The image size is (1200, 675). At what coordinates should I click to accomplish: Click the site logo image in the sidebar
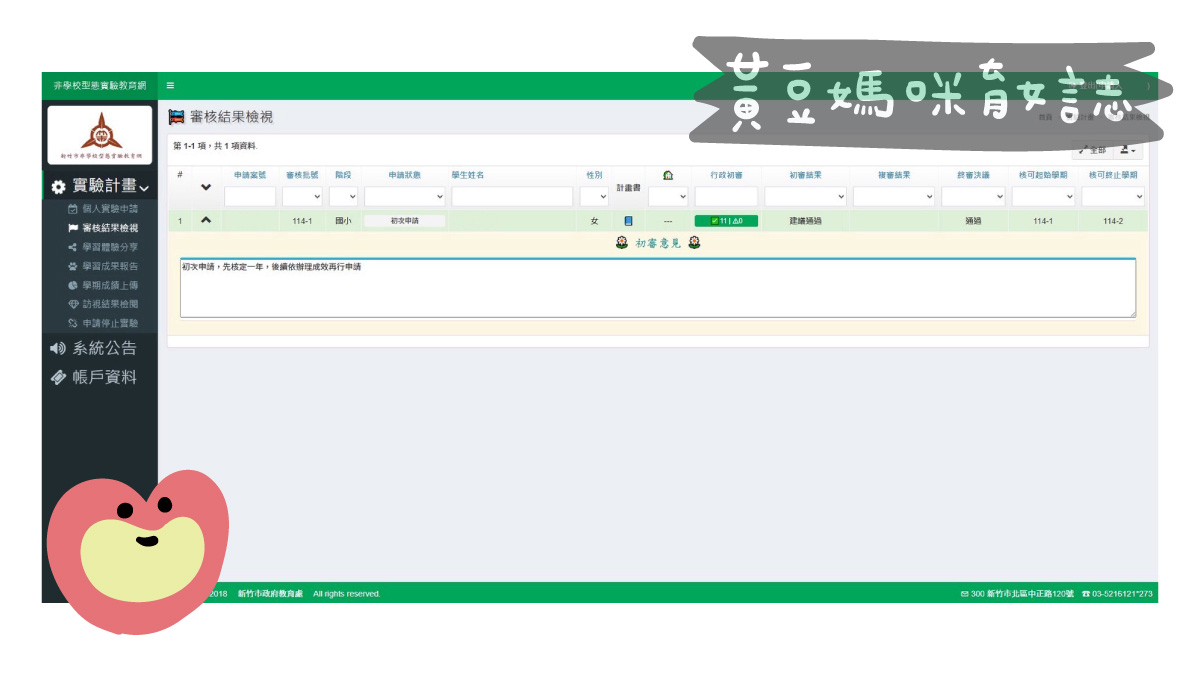click(100, 133)
